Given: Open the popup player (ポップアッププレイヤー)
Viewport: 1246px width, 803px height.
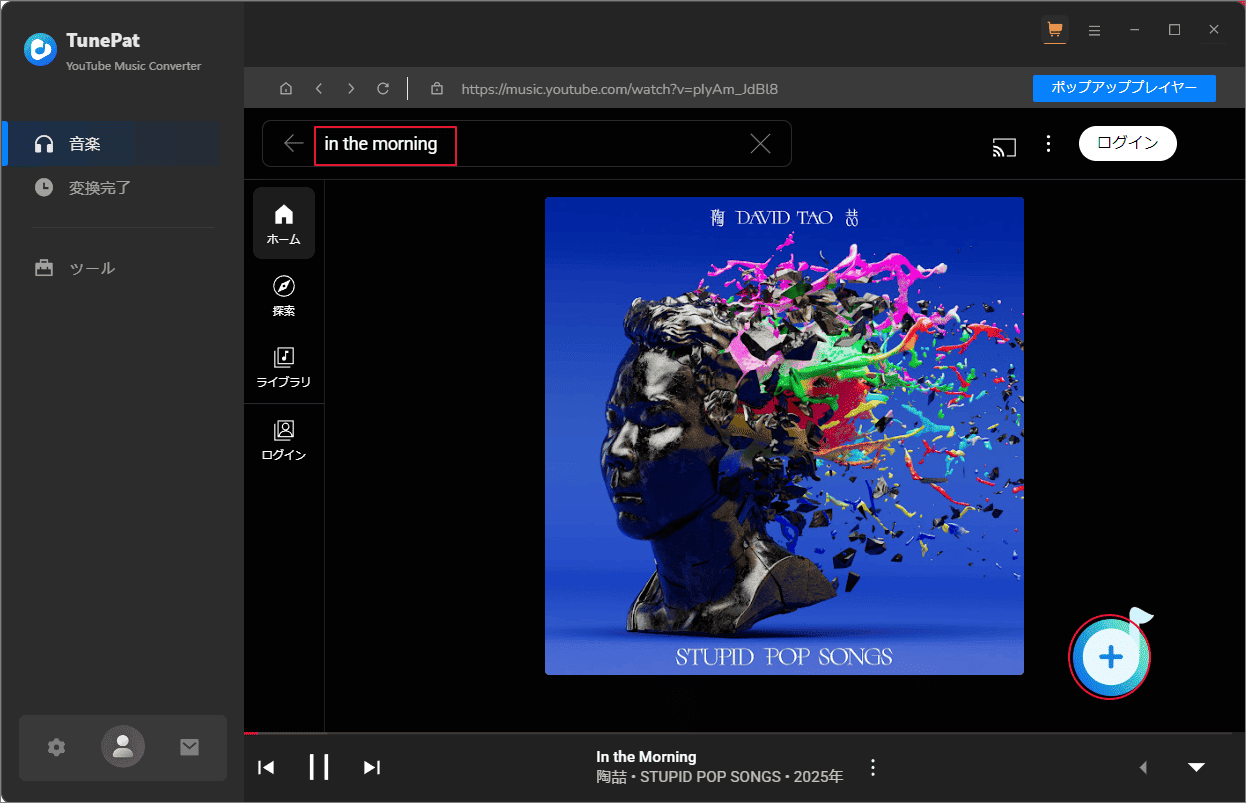Looking at the screenshot, I should click(1124, 88).
